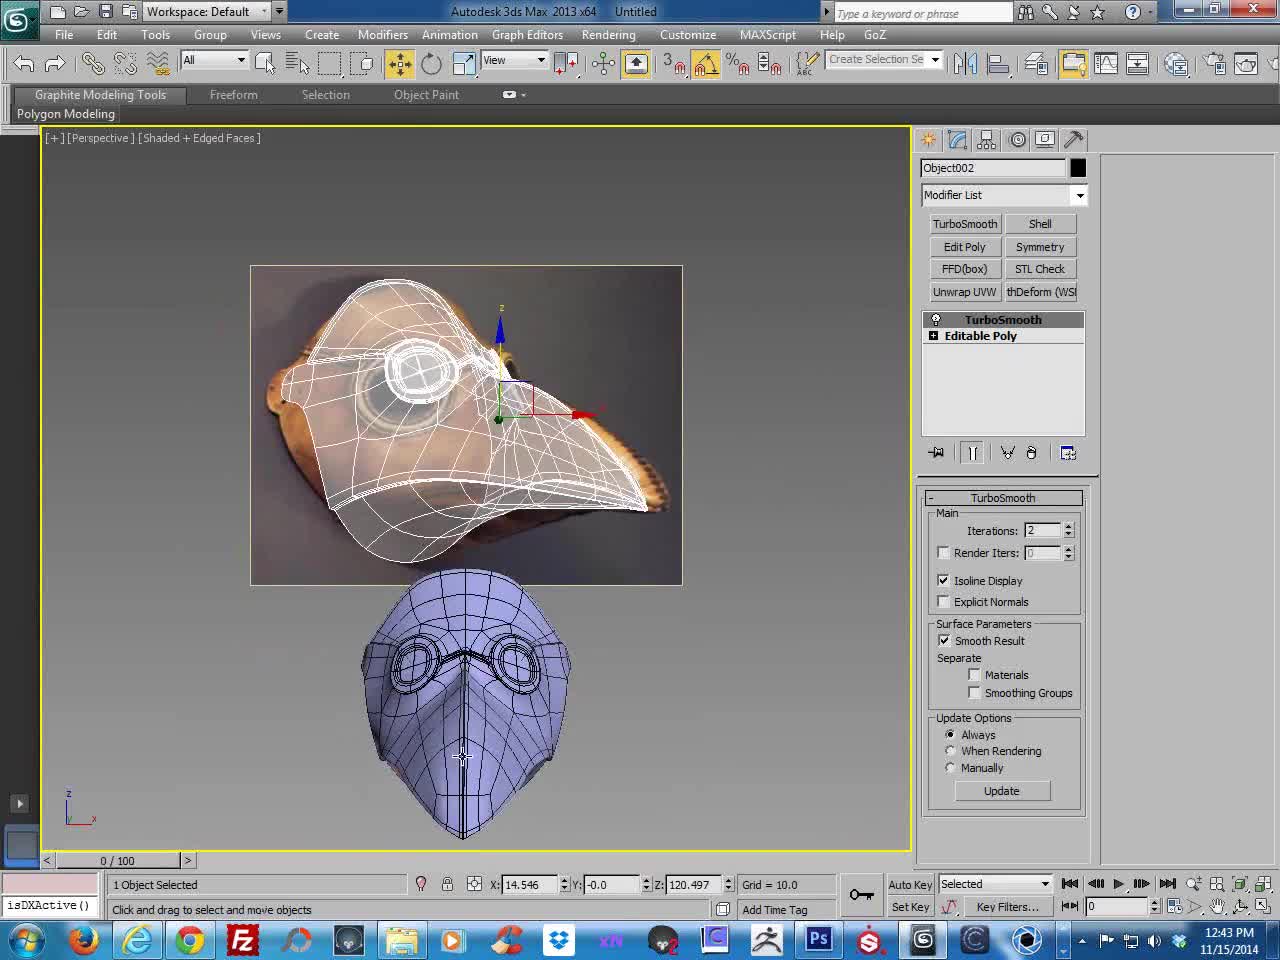This screenshot has width=1280, height=960.
Task: Click the Update button
Action: click(x=1001, y=791)
